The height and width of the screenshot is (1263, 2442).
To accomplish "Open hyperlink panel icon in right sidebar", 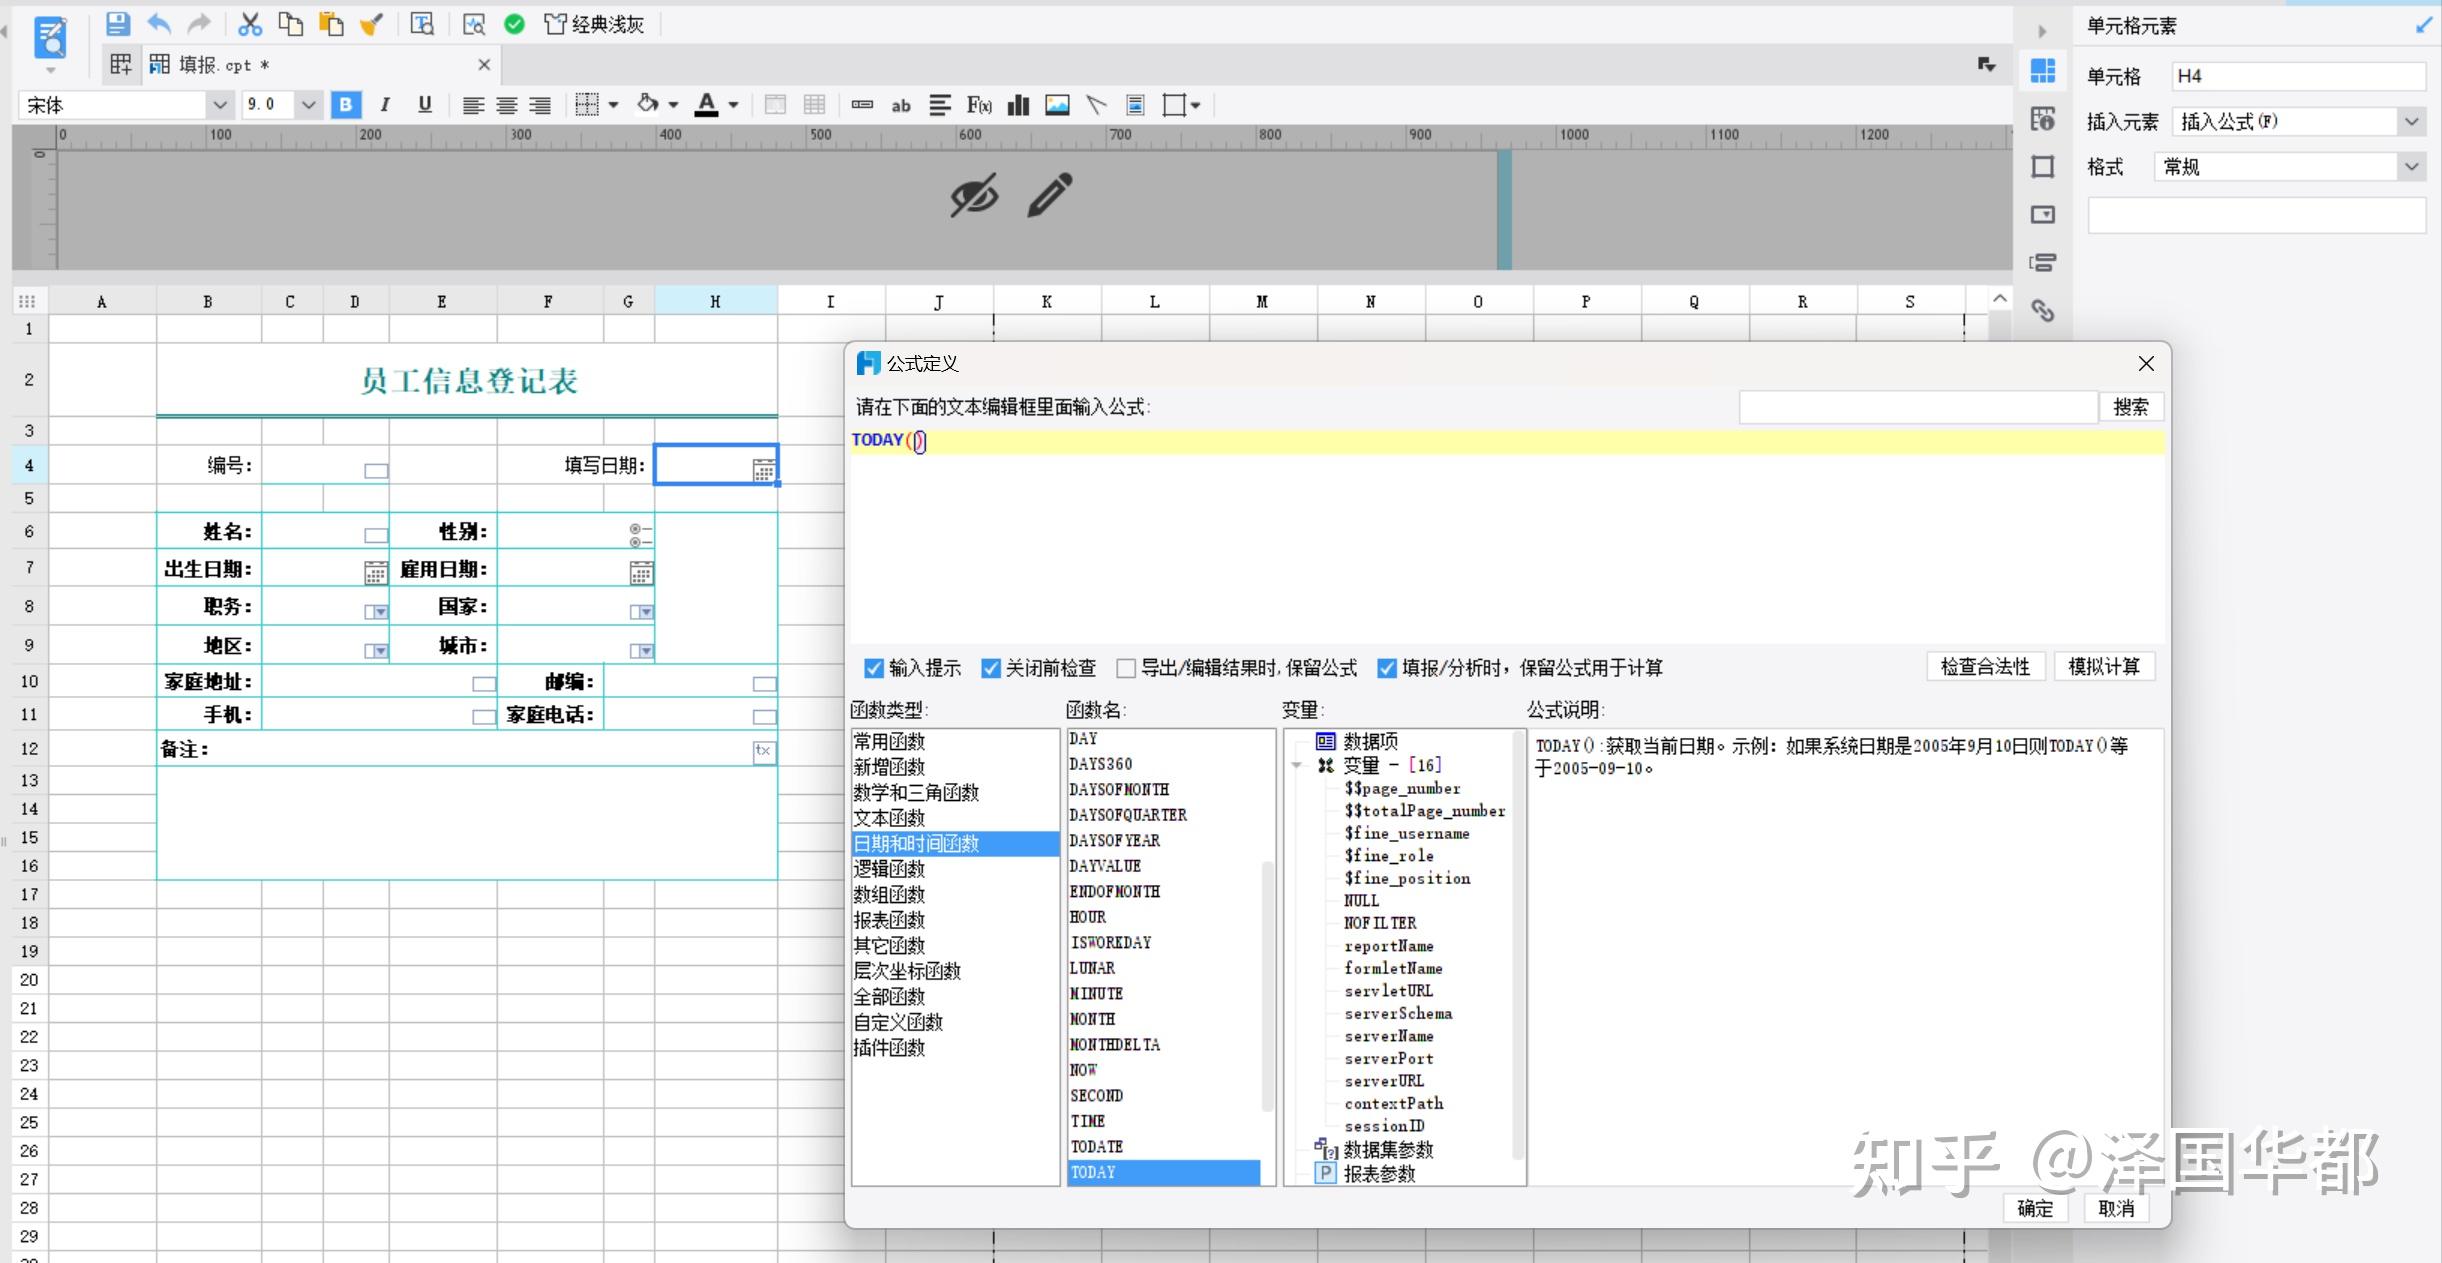I will (x=2043, y=311).
